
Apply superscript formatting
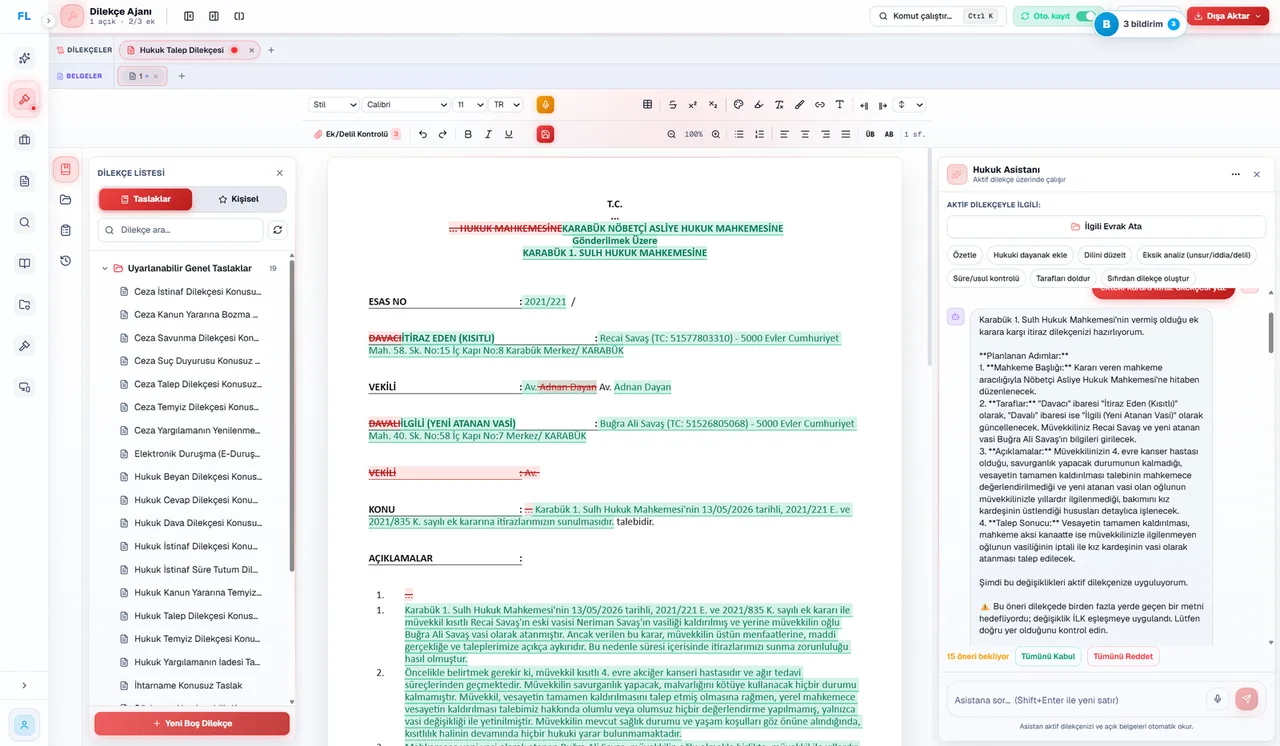coord(692,105)
